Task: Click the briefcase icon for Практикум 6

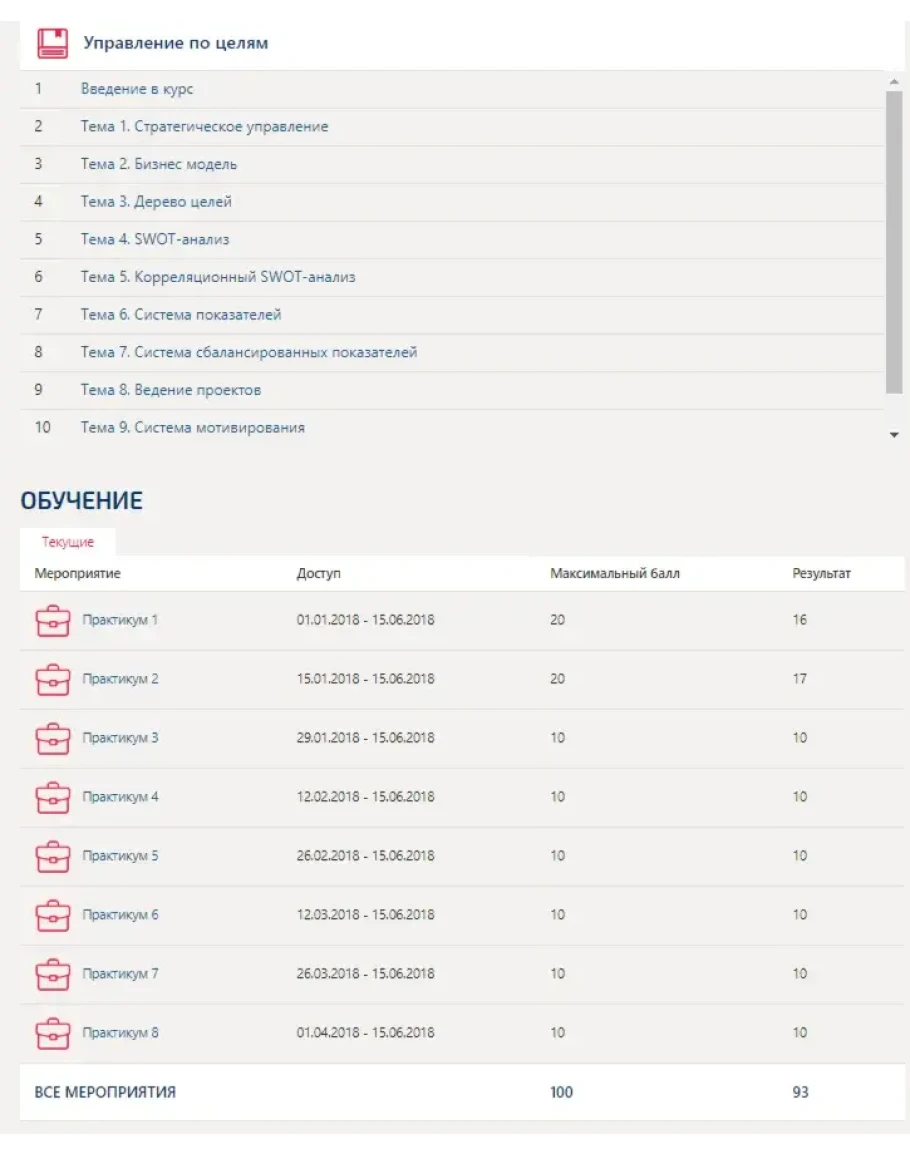Action: click(x=52, y=916)
